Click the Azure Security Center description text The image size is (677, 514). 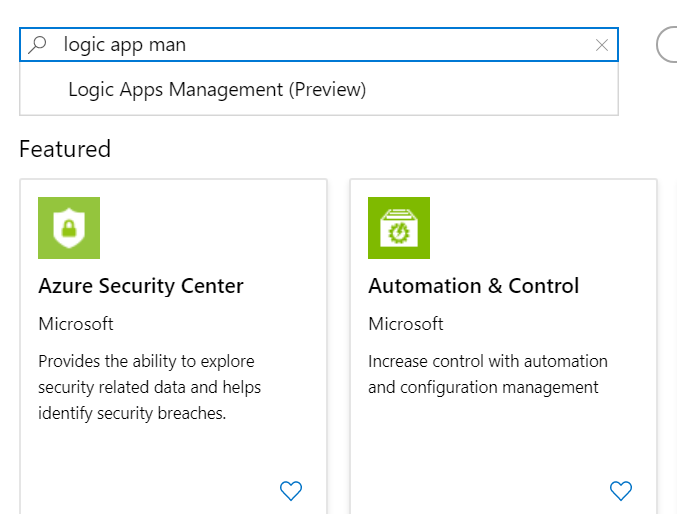click(x=149, y=387)
